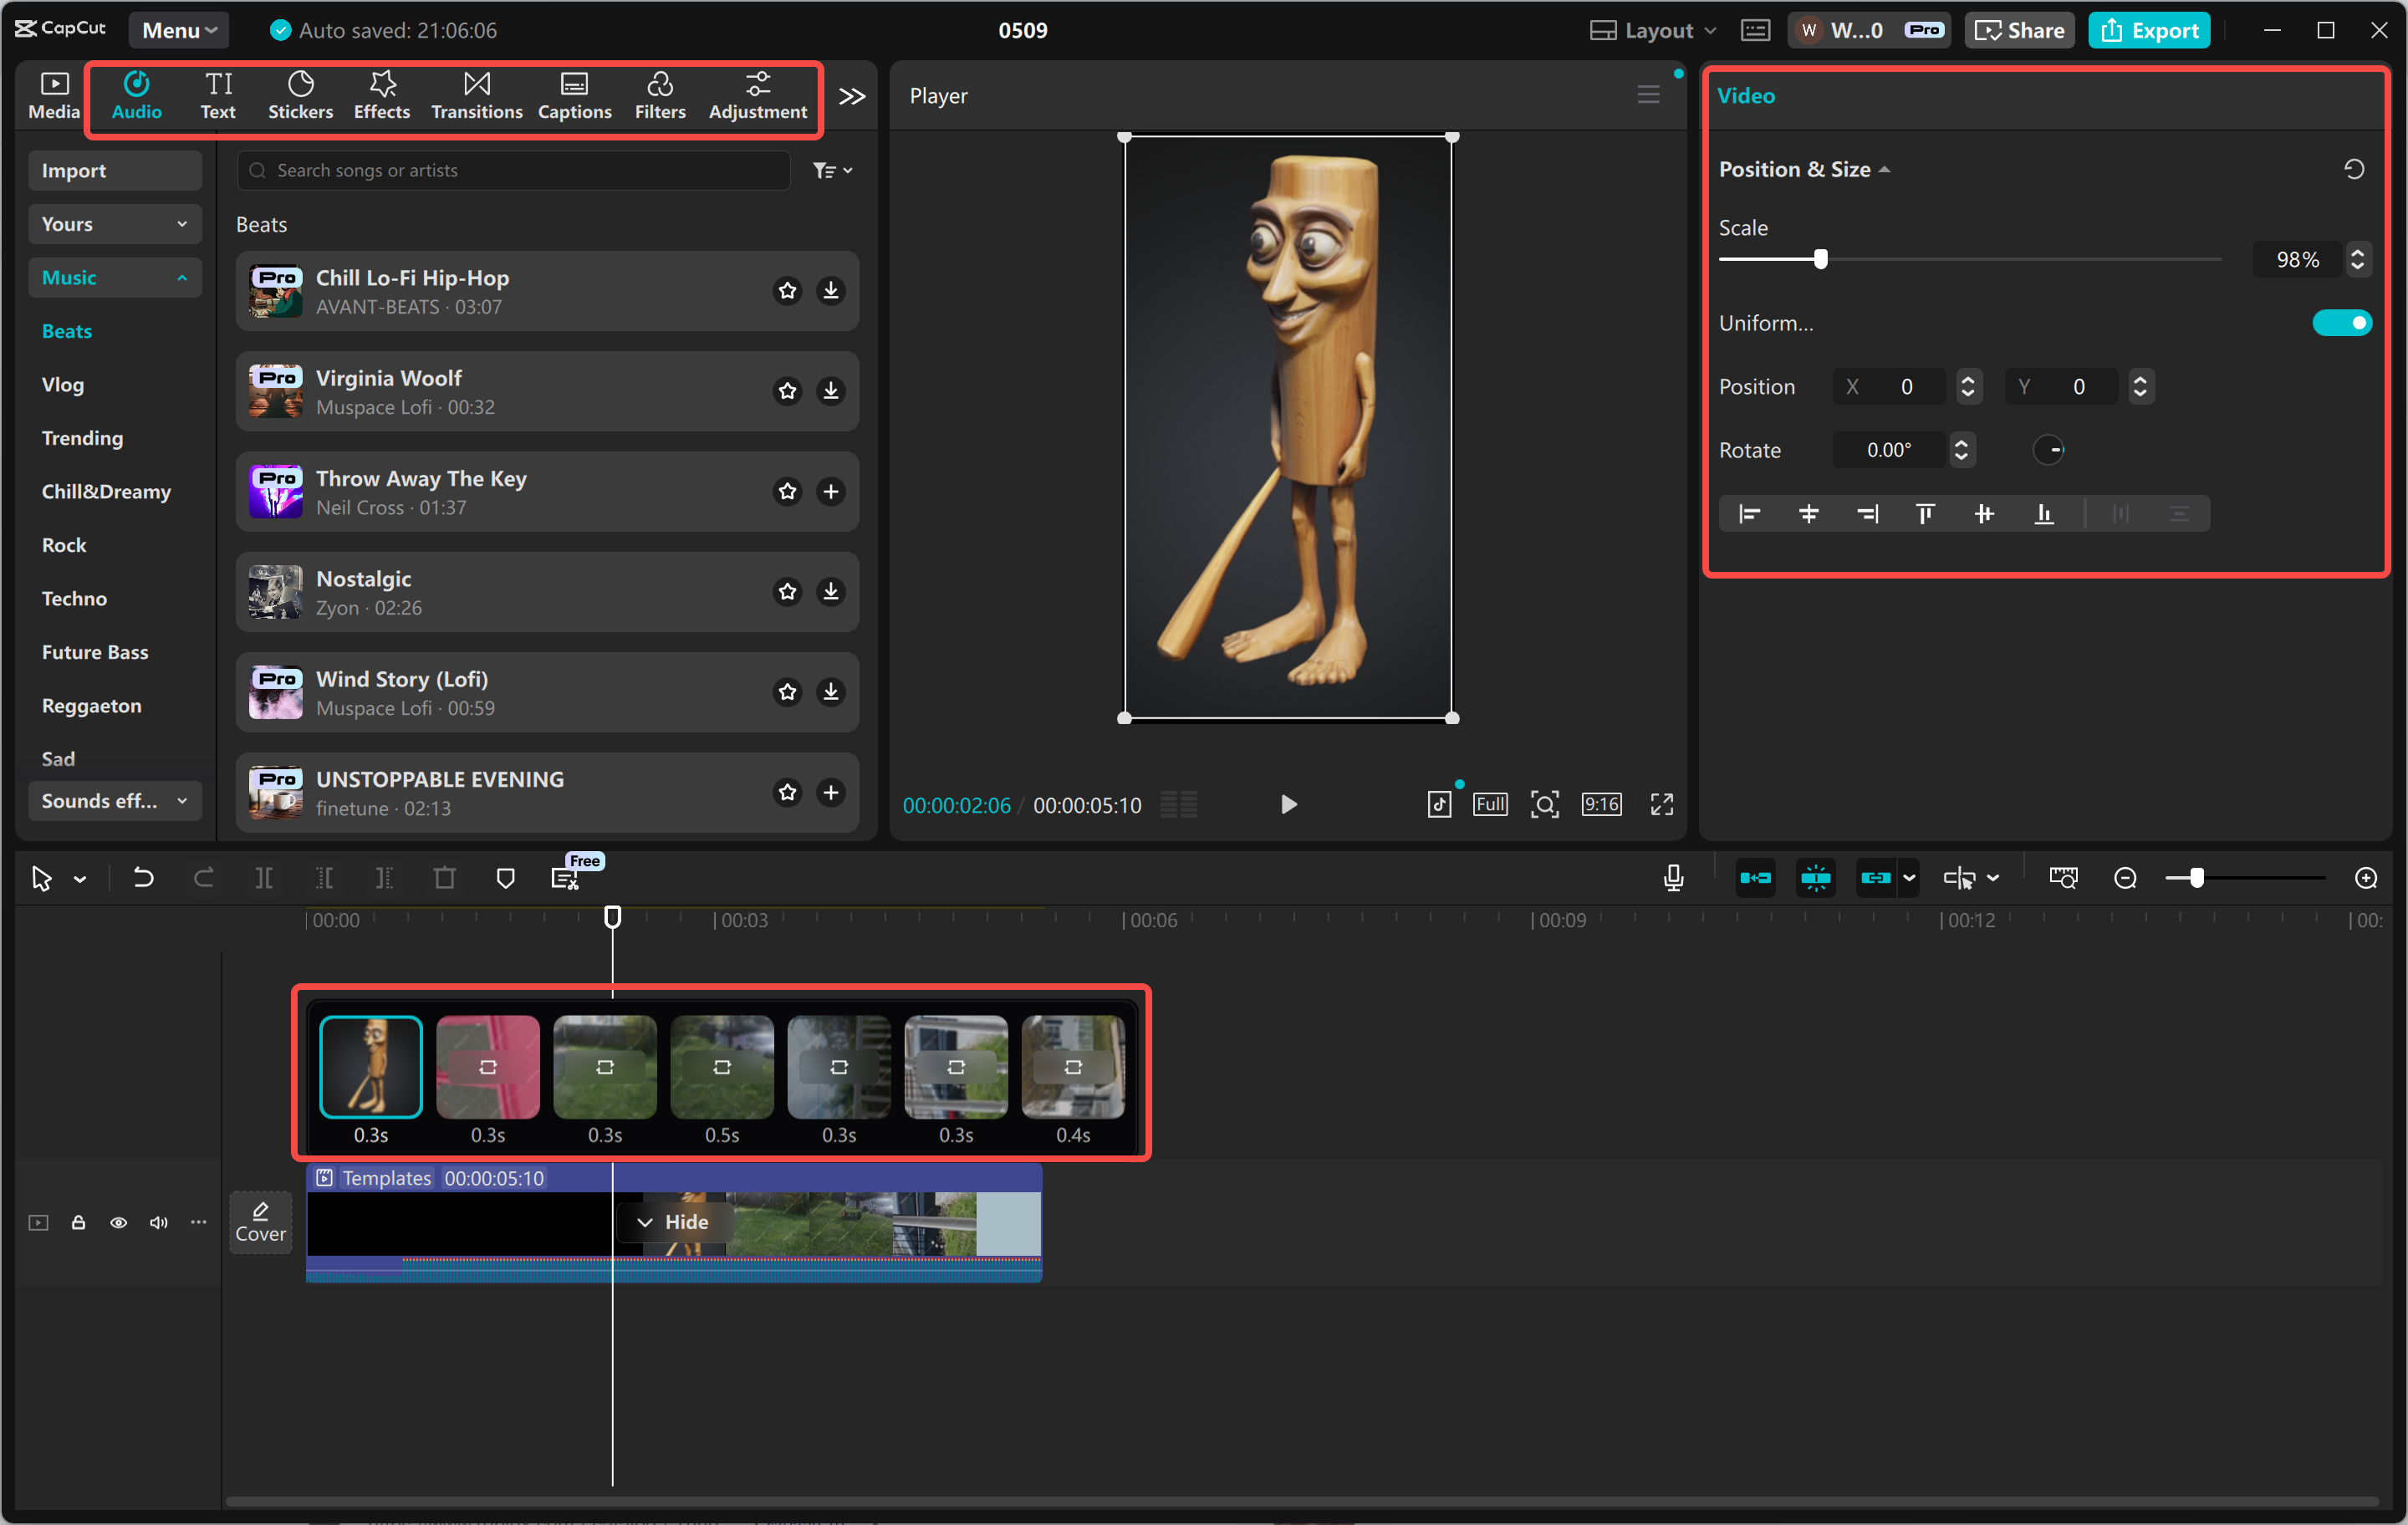Enable the Uniform scale toggle
Image resolution: width=2408 pixels, height=1525 pixels.
(2342, 322)
